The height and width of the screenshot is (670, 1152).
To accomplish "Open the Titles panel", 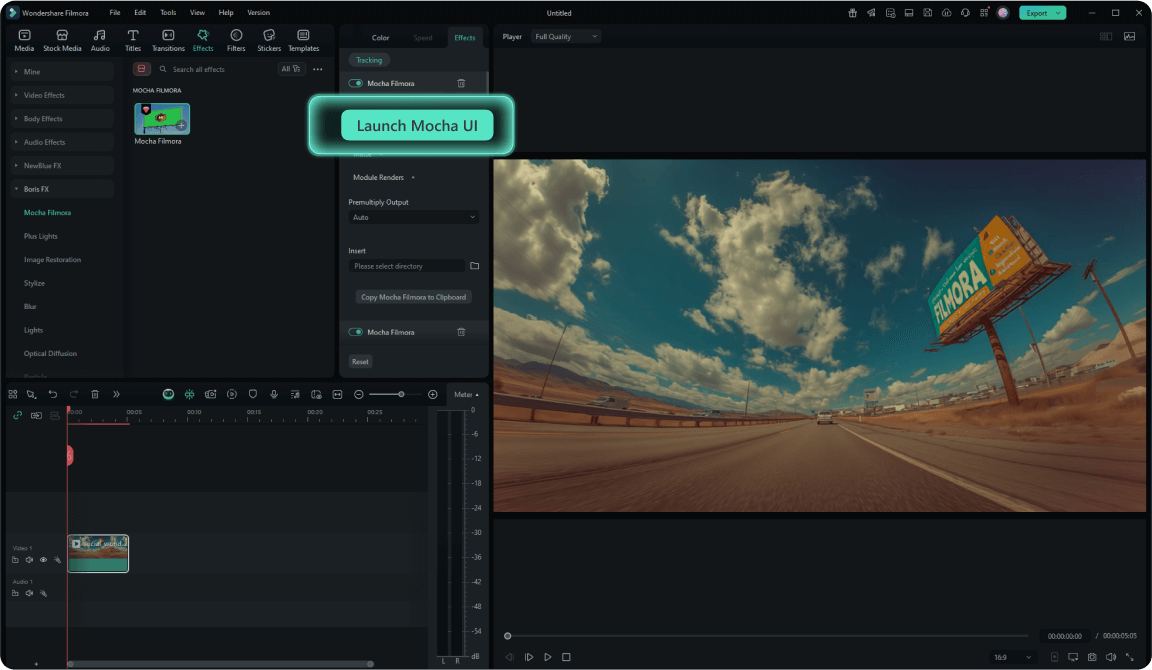I will 132,40.
